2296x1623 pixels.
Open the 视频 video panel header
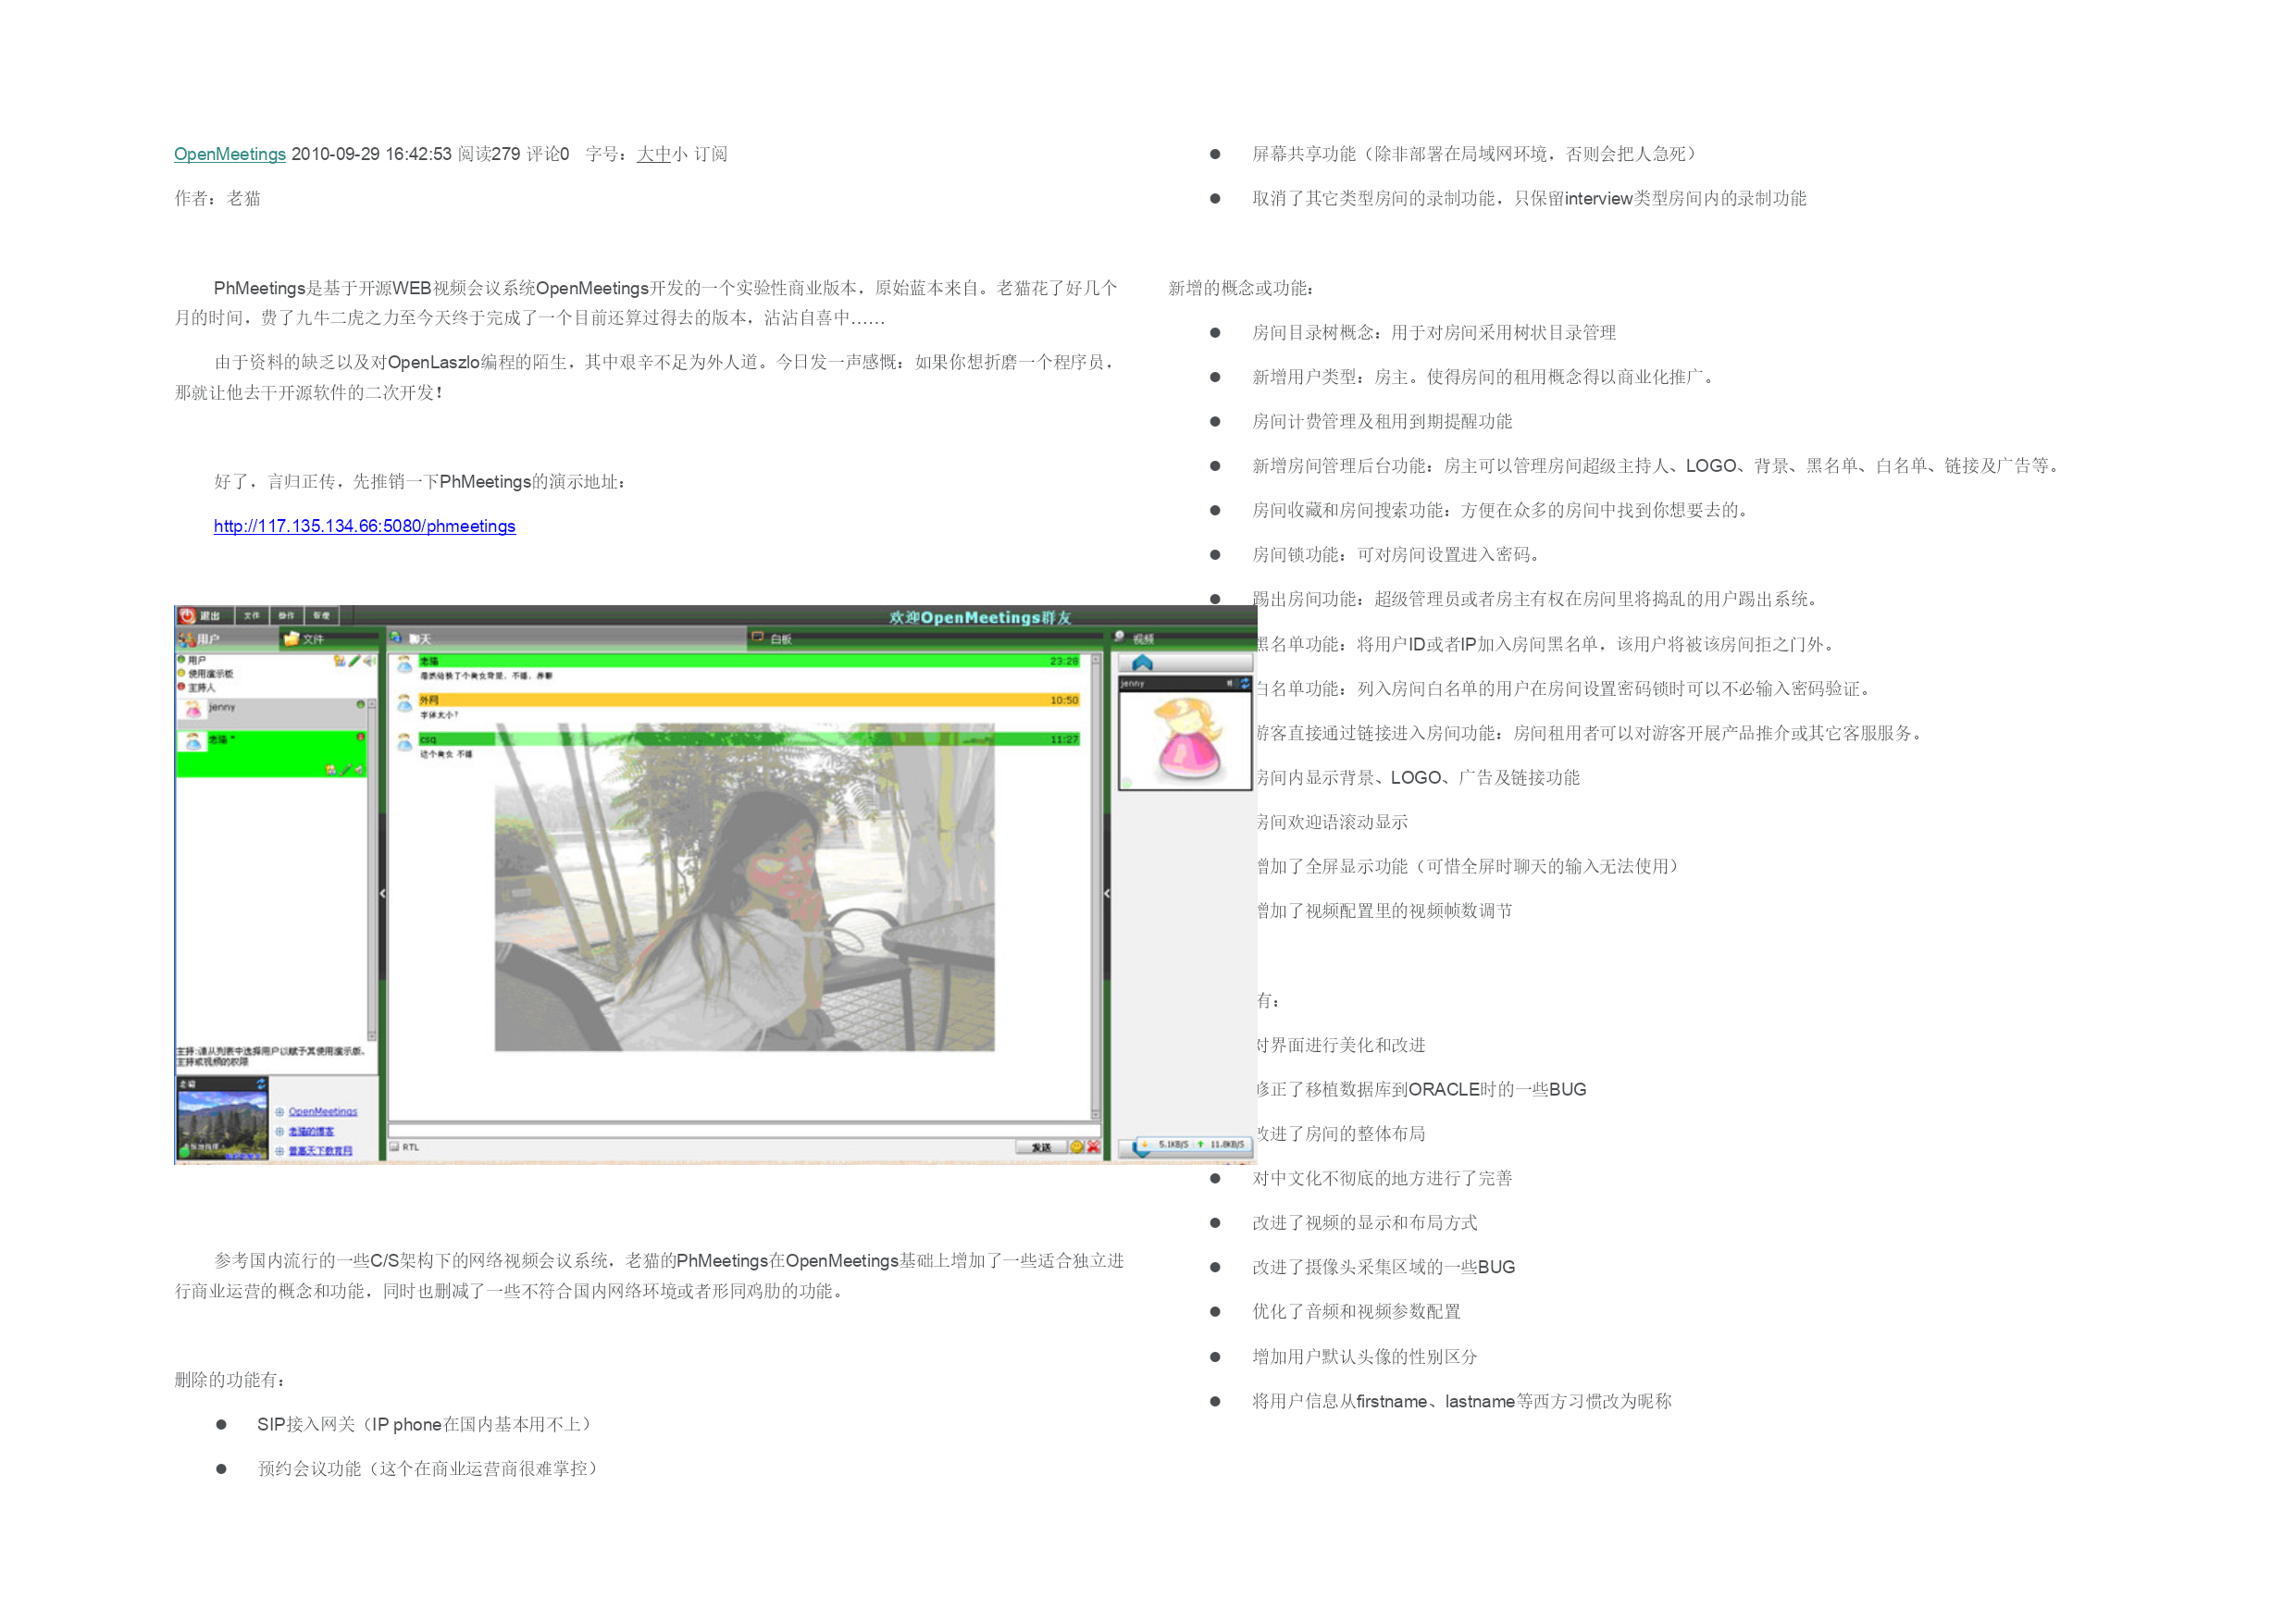tap(1183, 638)
